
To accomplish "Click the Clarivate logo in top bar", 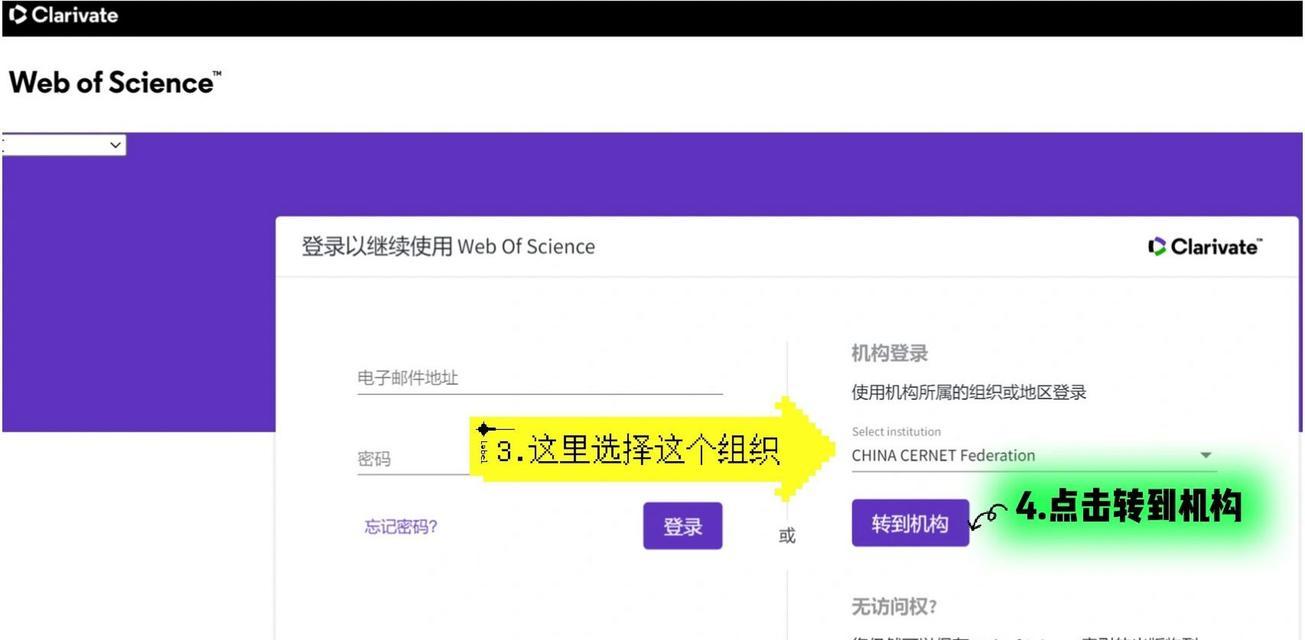I will (x=62, y=15).
